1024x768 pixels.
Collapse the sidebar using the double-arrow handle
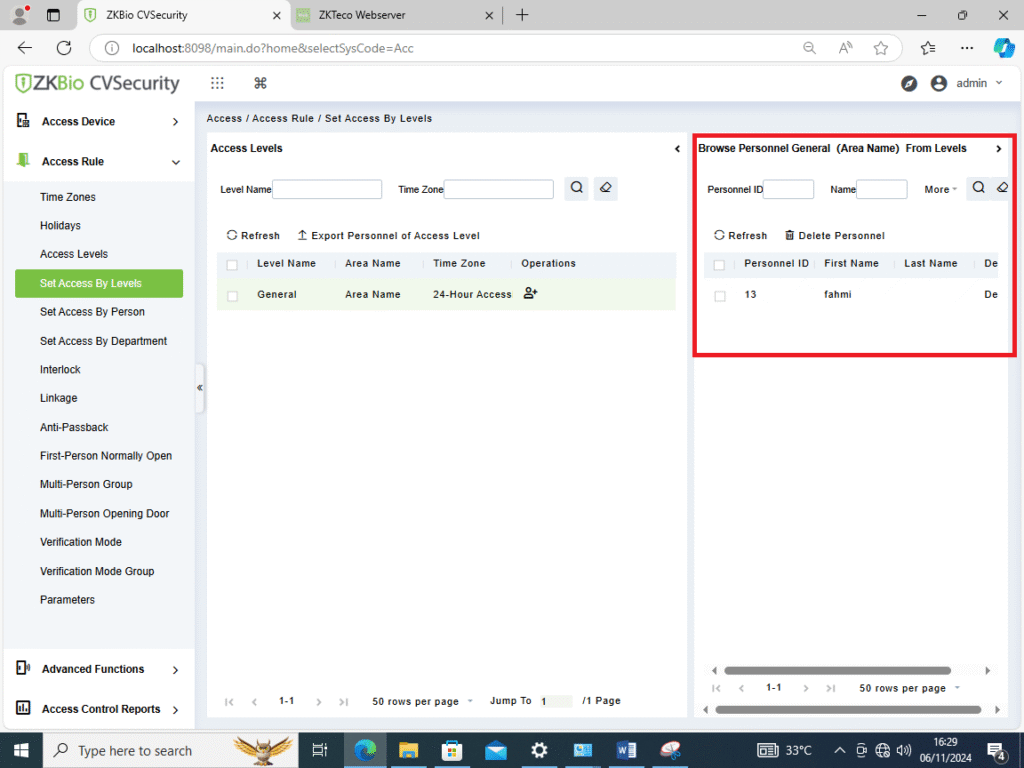pos(200,387)
